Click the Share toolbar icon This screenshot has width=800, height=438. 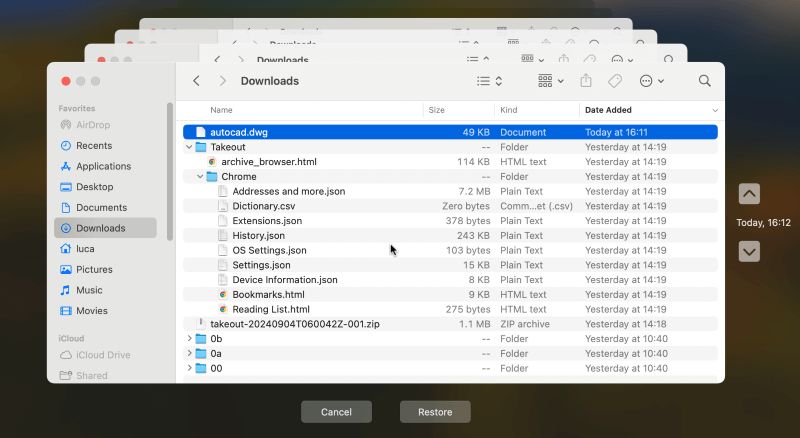click(586, 81)
